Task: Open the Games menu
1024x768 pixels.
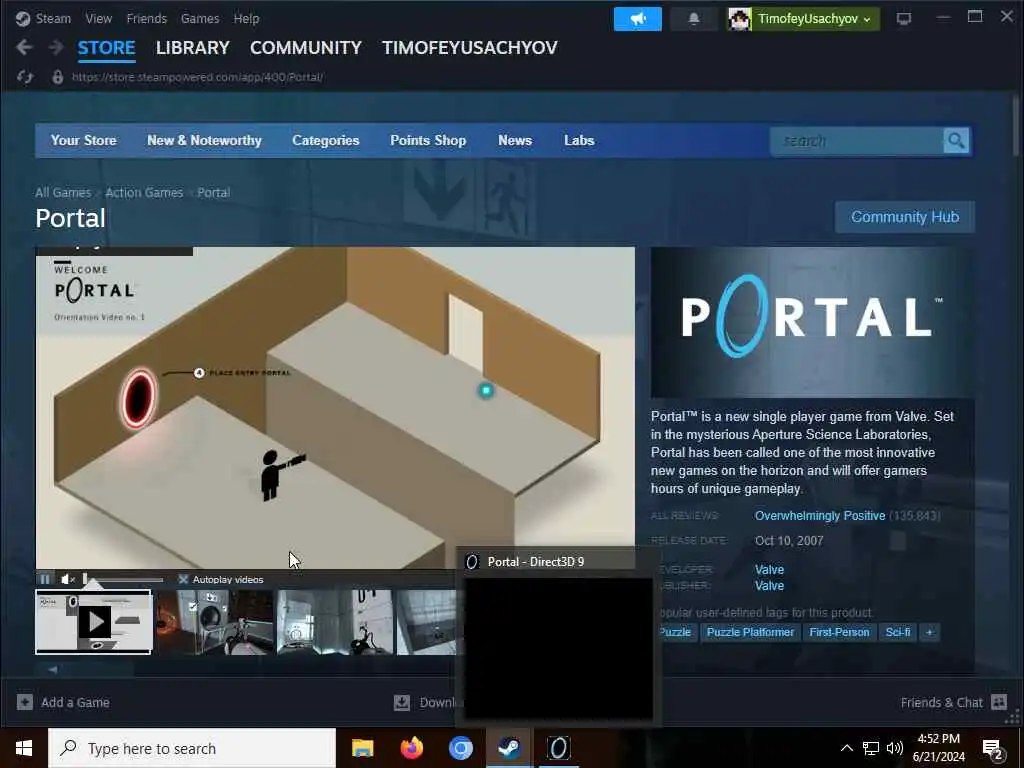Action: [x=200, y=18]
